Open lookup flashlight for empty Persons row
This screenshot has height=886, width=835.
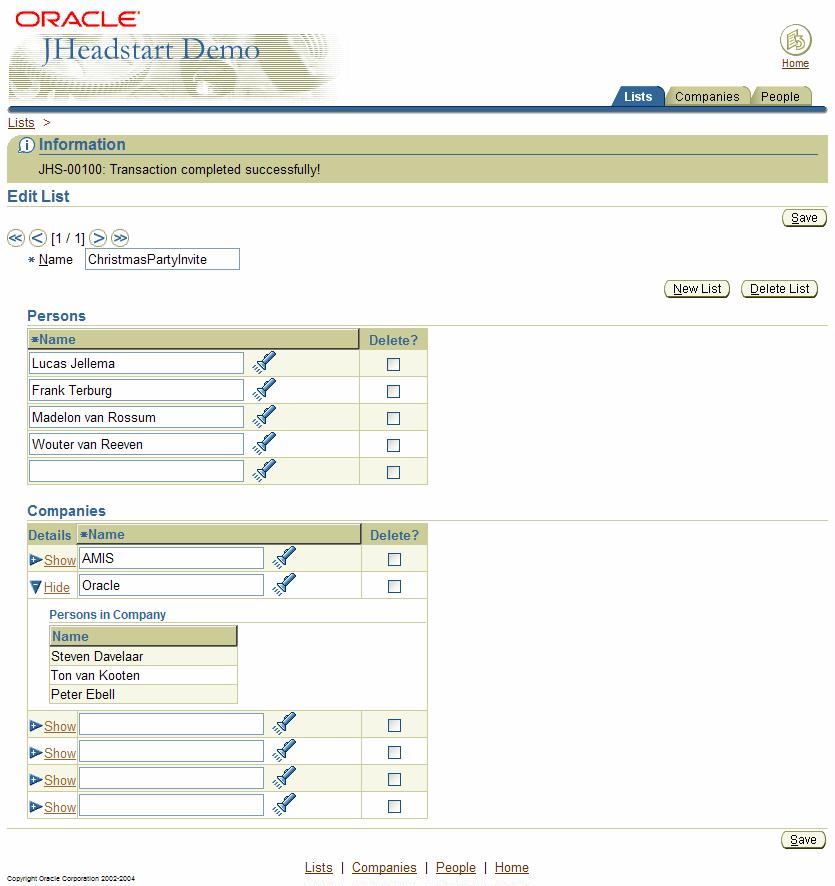coord(264,471)
